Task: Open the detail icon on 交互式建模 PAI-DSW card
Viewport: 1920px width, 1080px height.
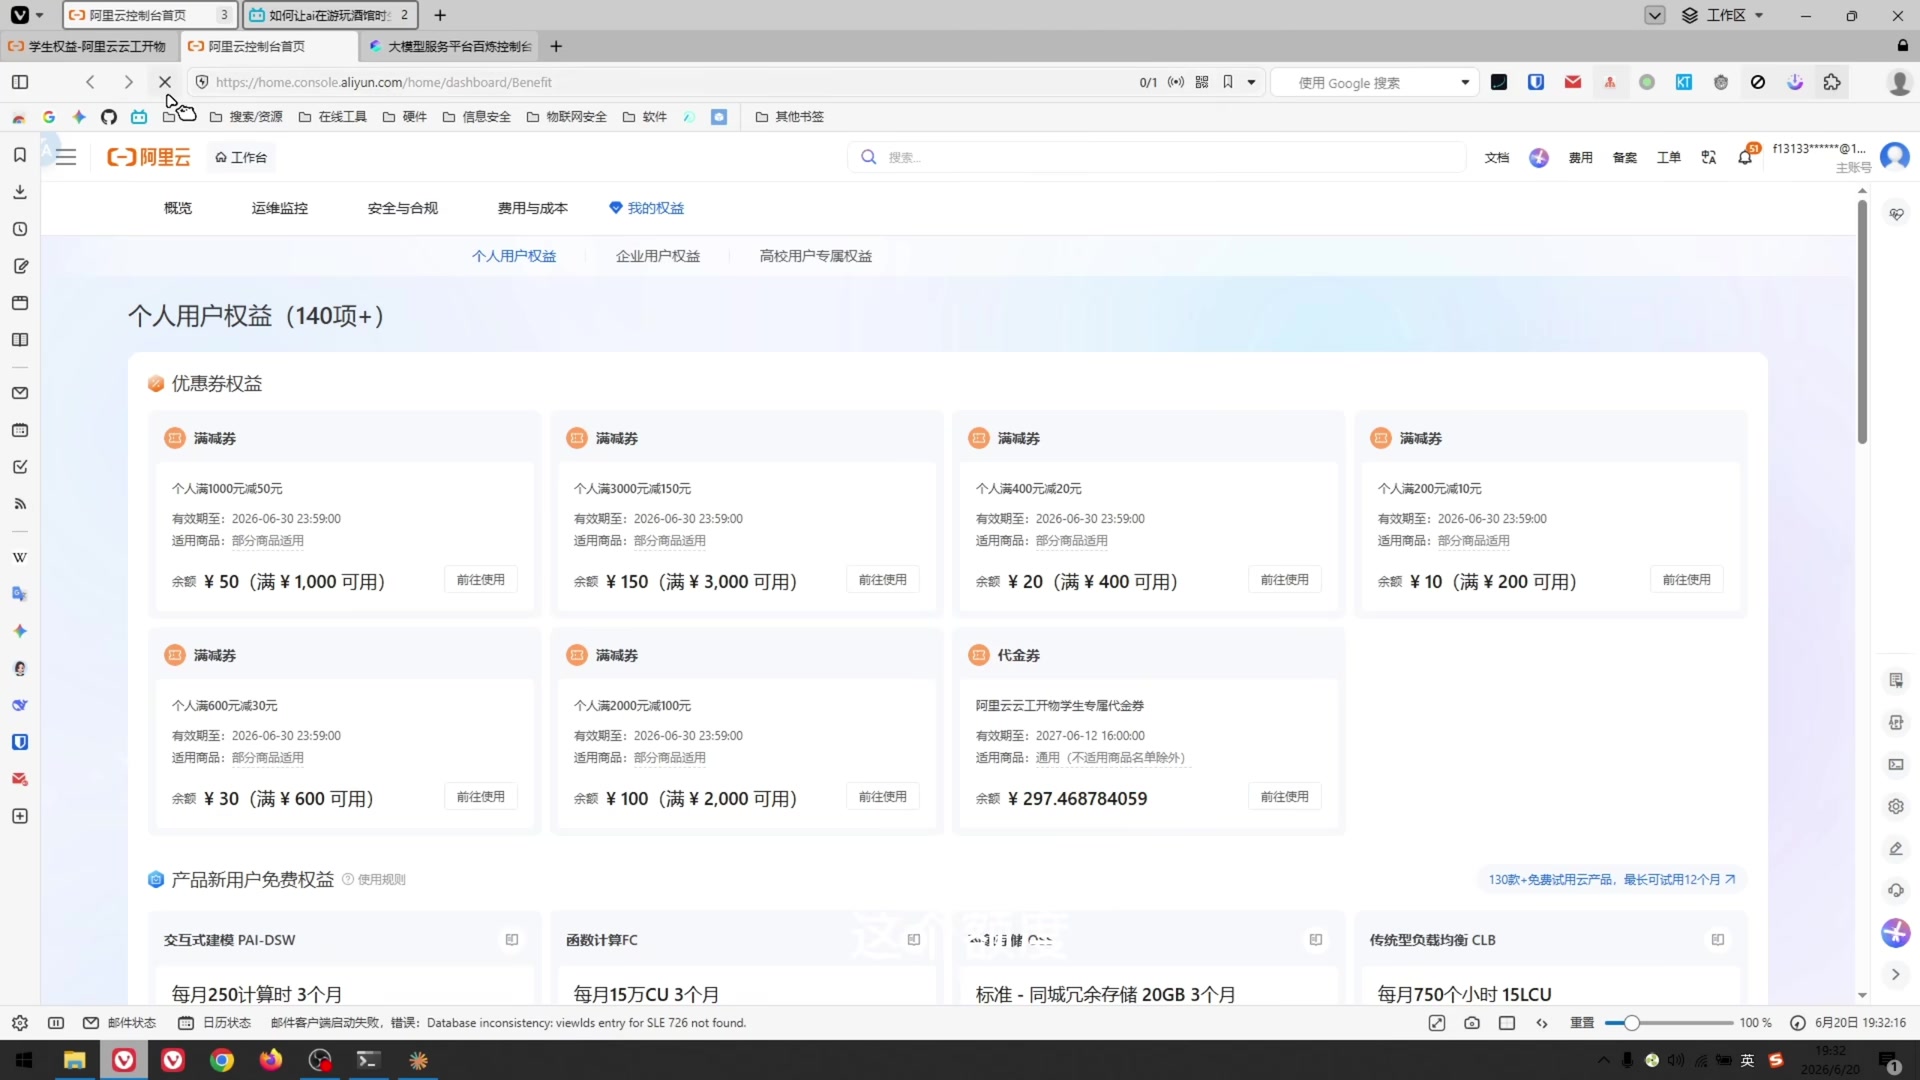Action: tap(512, 940)
